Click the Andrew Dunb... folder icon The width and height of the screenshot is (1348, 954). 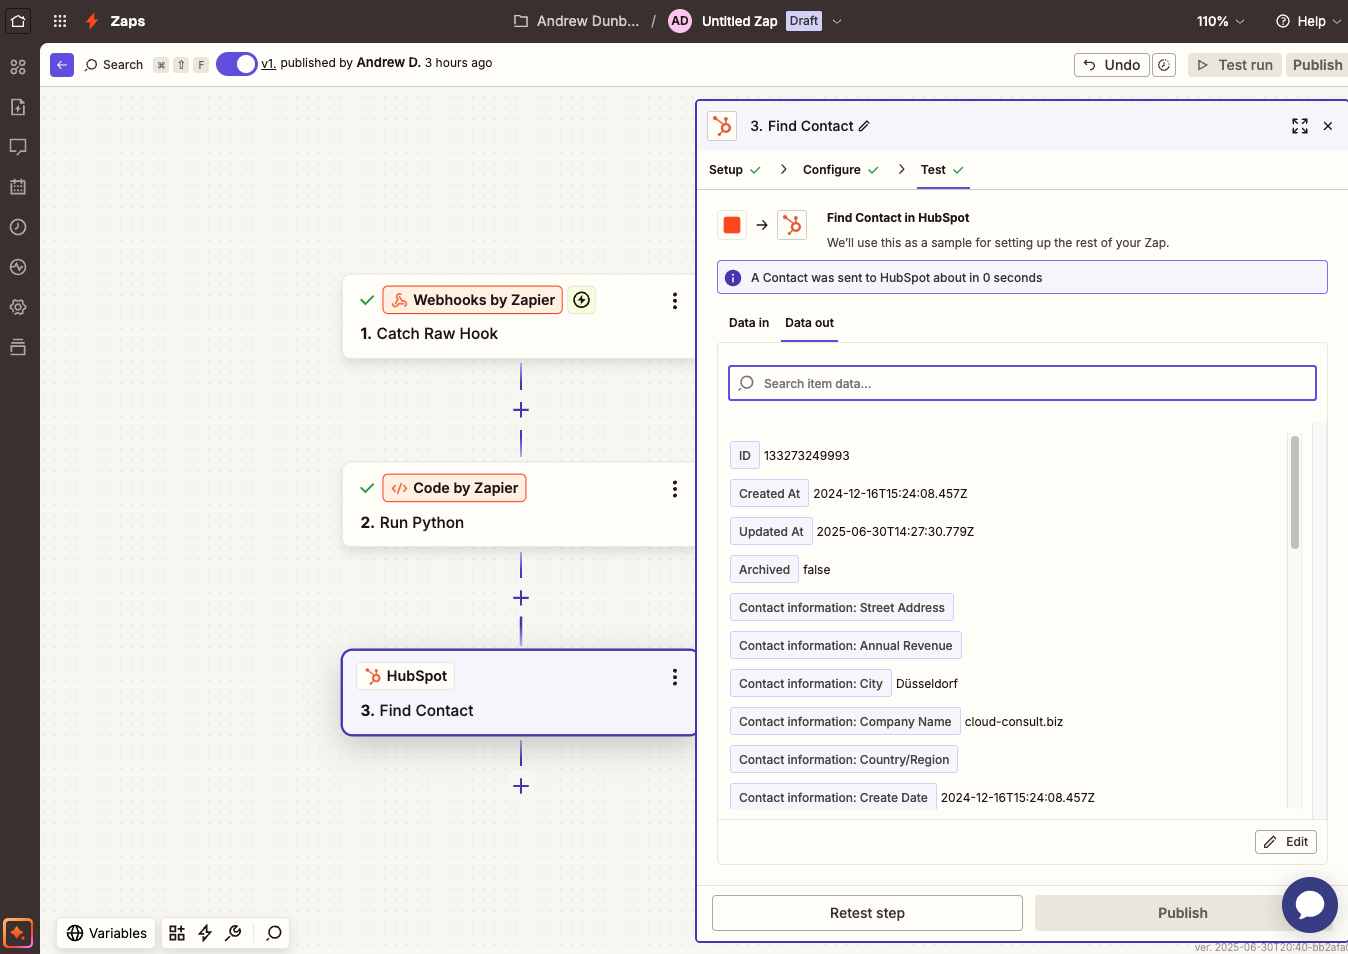521,21
